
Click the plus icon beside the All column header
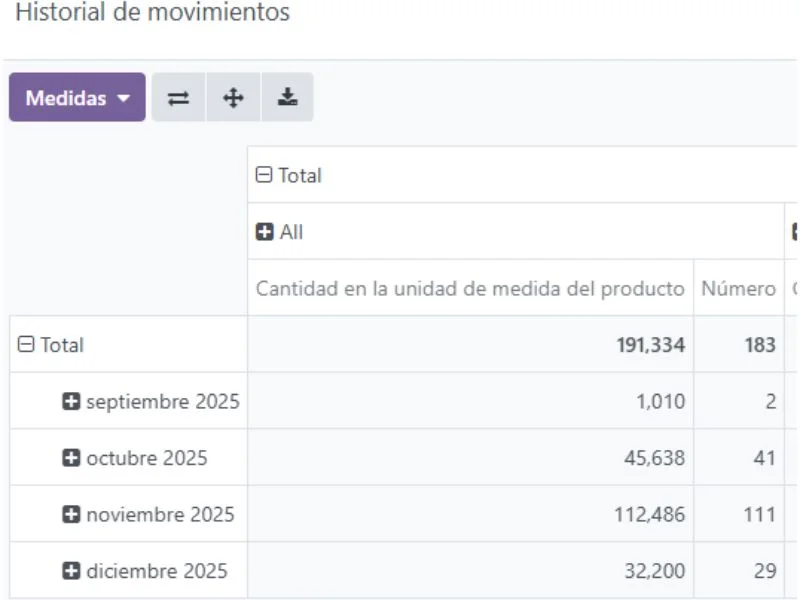coord(265,231)
